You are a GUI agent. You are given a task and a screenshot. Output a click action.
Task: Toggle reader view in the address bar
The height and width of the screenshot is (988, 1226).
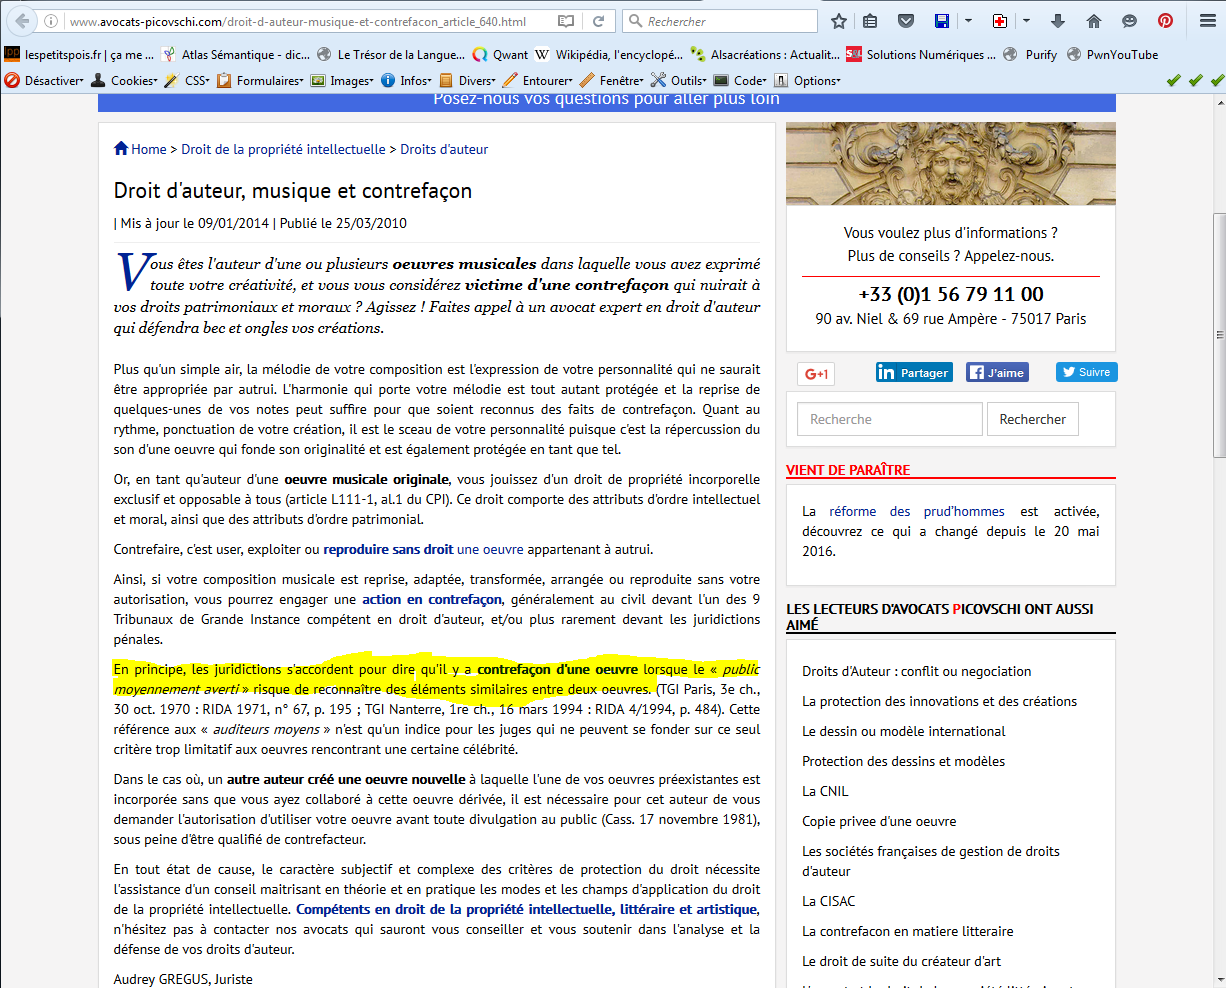coord(566,21)
